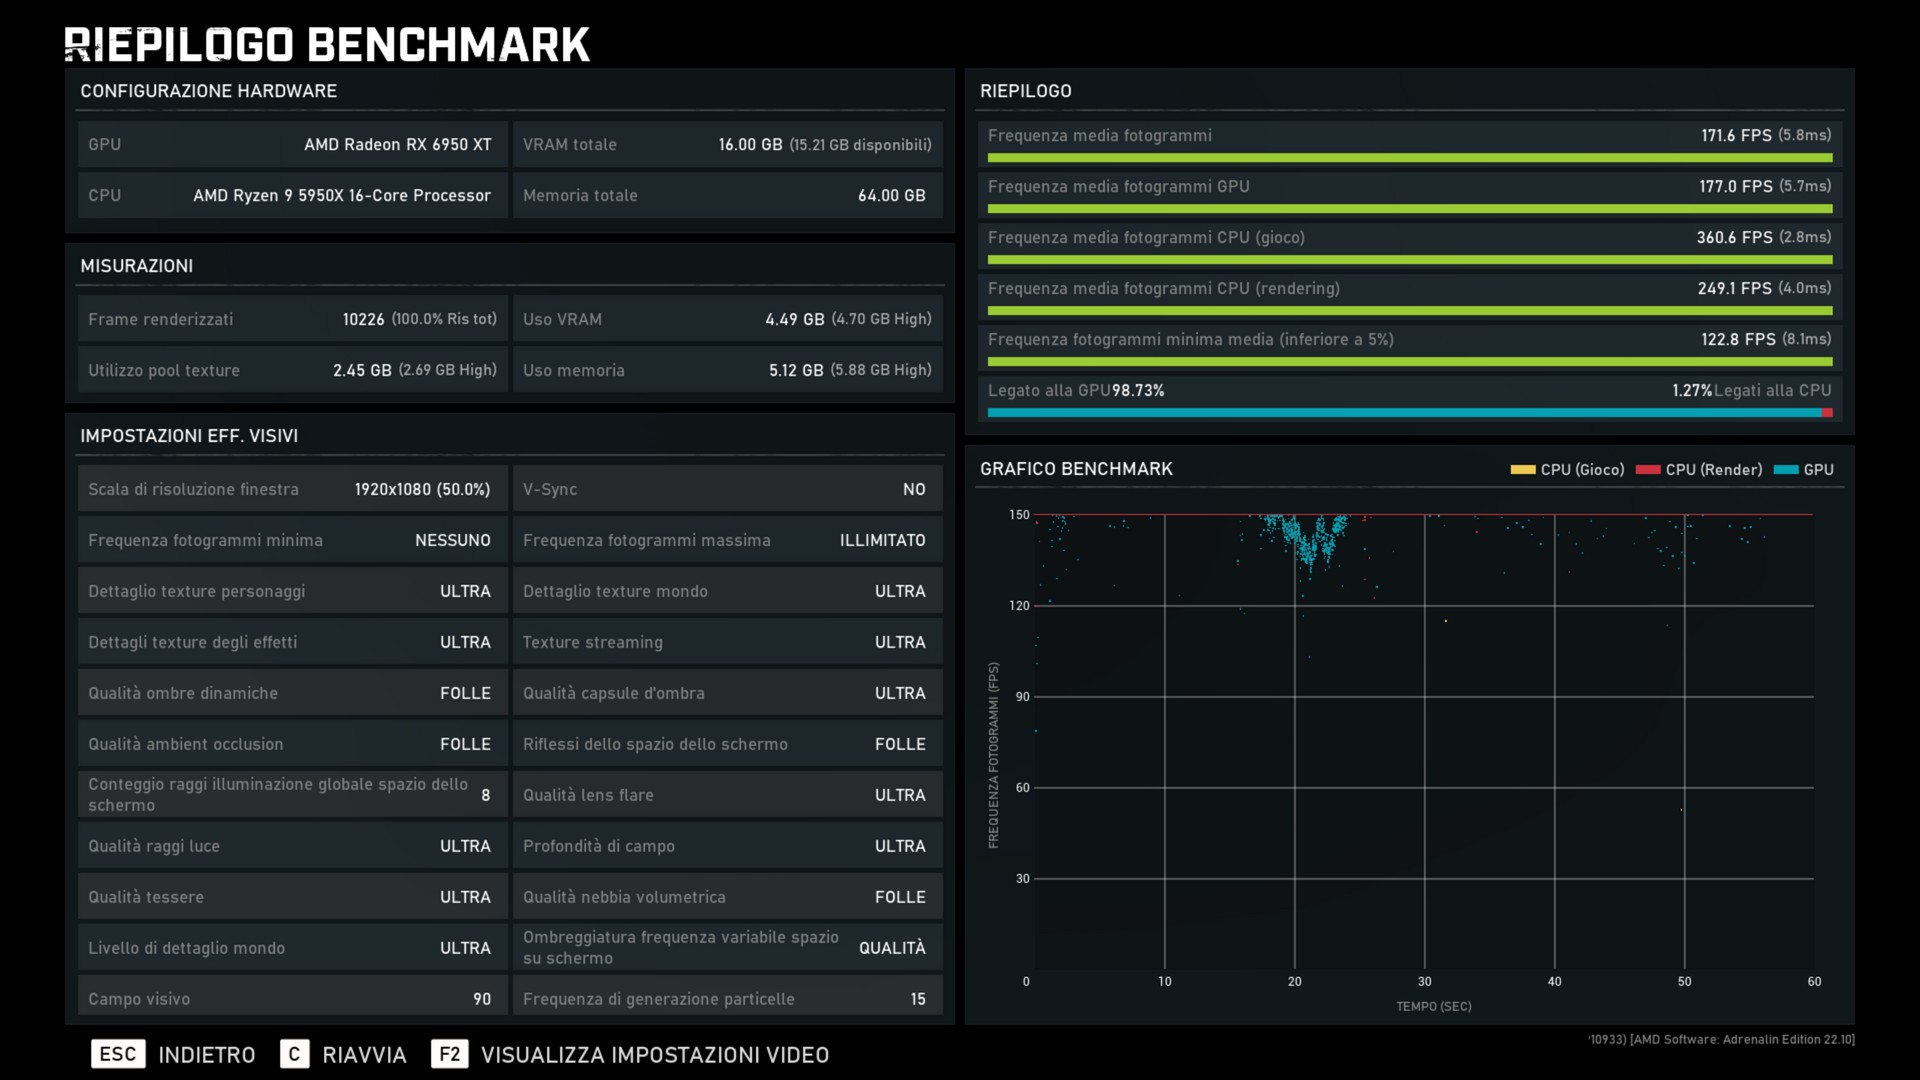Click the GPU AMD Radeon row

291,144
